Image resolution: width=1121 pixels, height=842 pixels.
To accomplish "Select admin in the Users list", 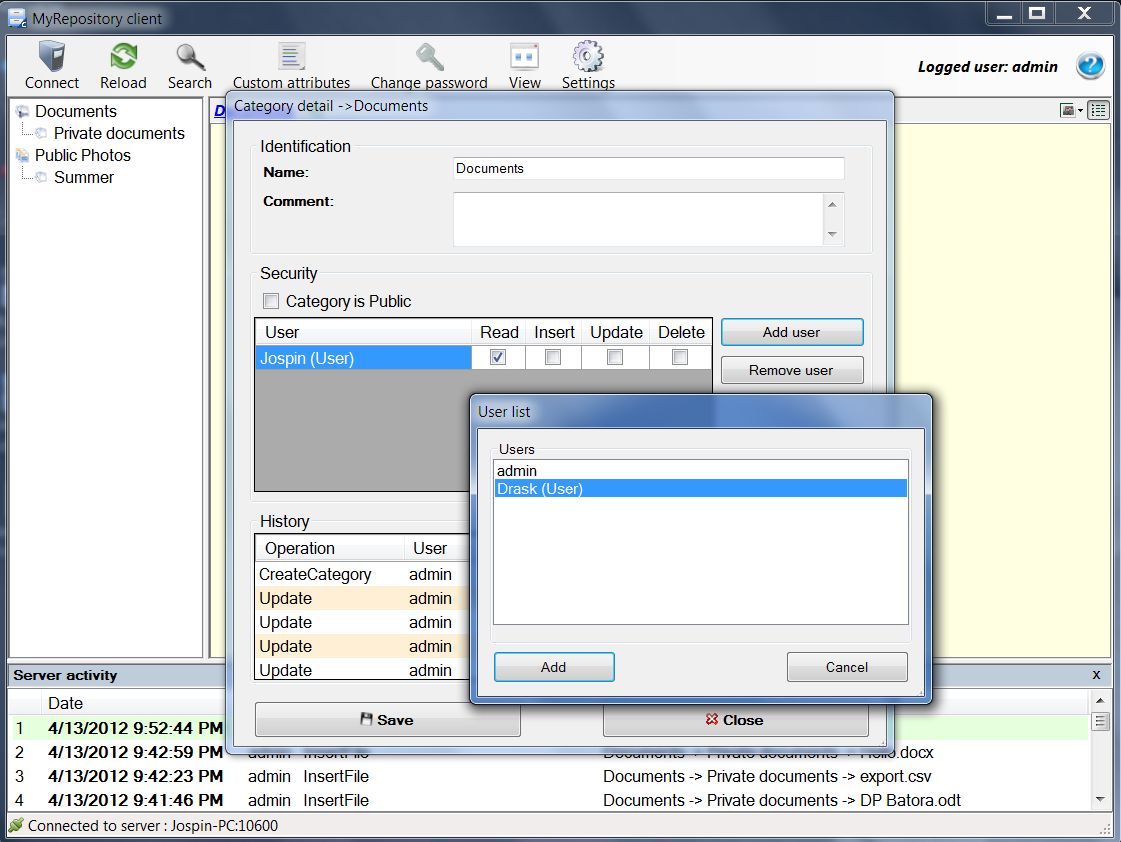I will (x=700, y=470).
